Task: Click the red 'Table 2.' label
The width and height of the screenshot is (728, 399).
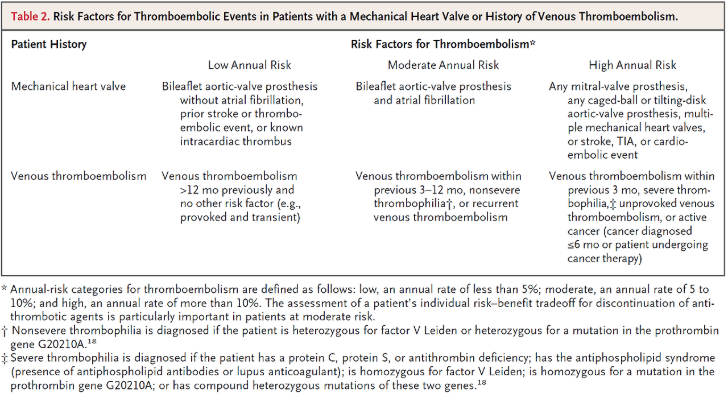Action: pyautogui.click(x=30, y=17)
